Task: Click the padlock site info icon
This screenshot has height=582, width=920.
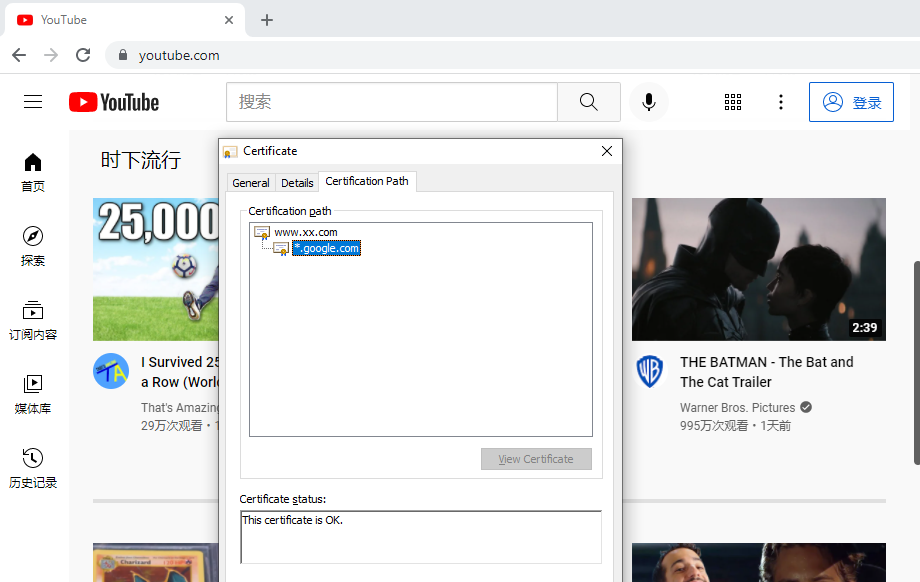Action: tap(123, 55)
